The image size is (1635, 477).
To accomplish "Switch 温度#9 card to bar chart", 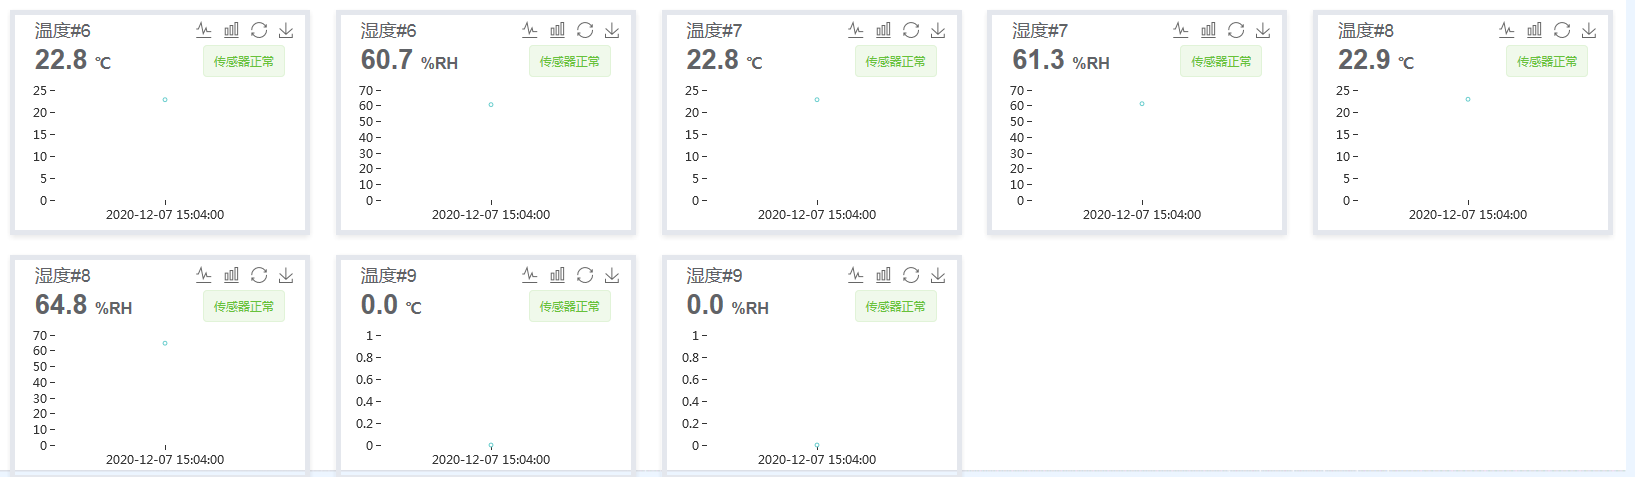I will (x=557, y=275).
